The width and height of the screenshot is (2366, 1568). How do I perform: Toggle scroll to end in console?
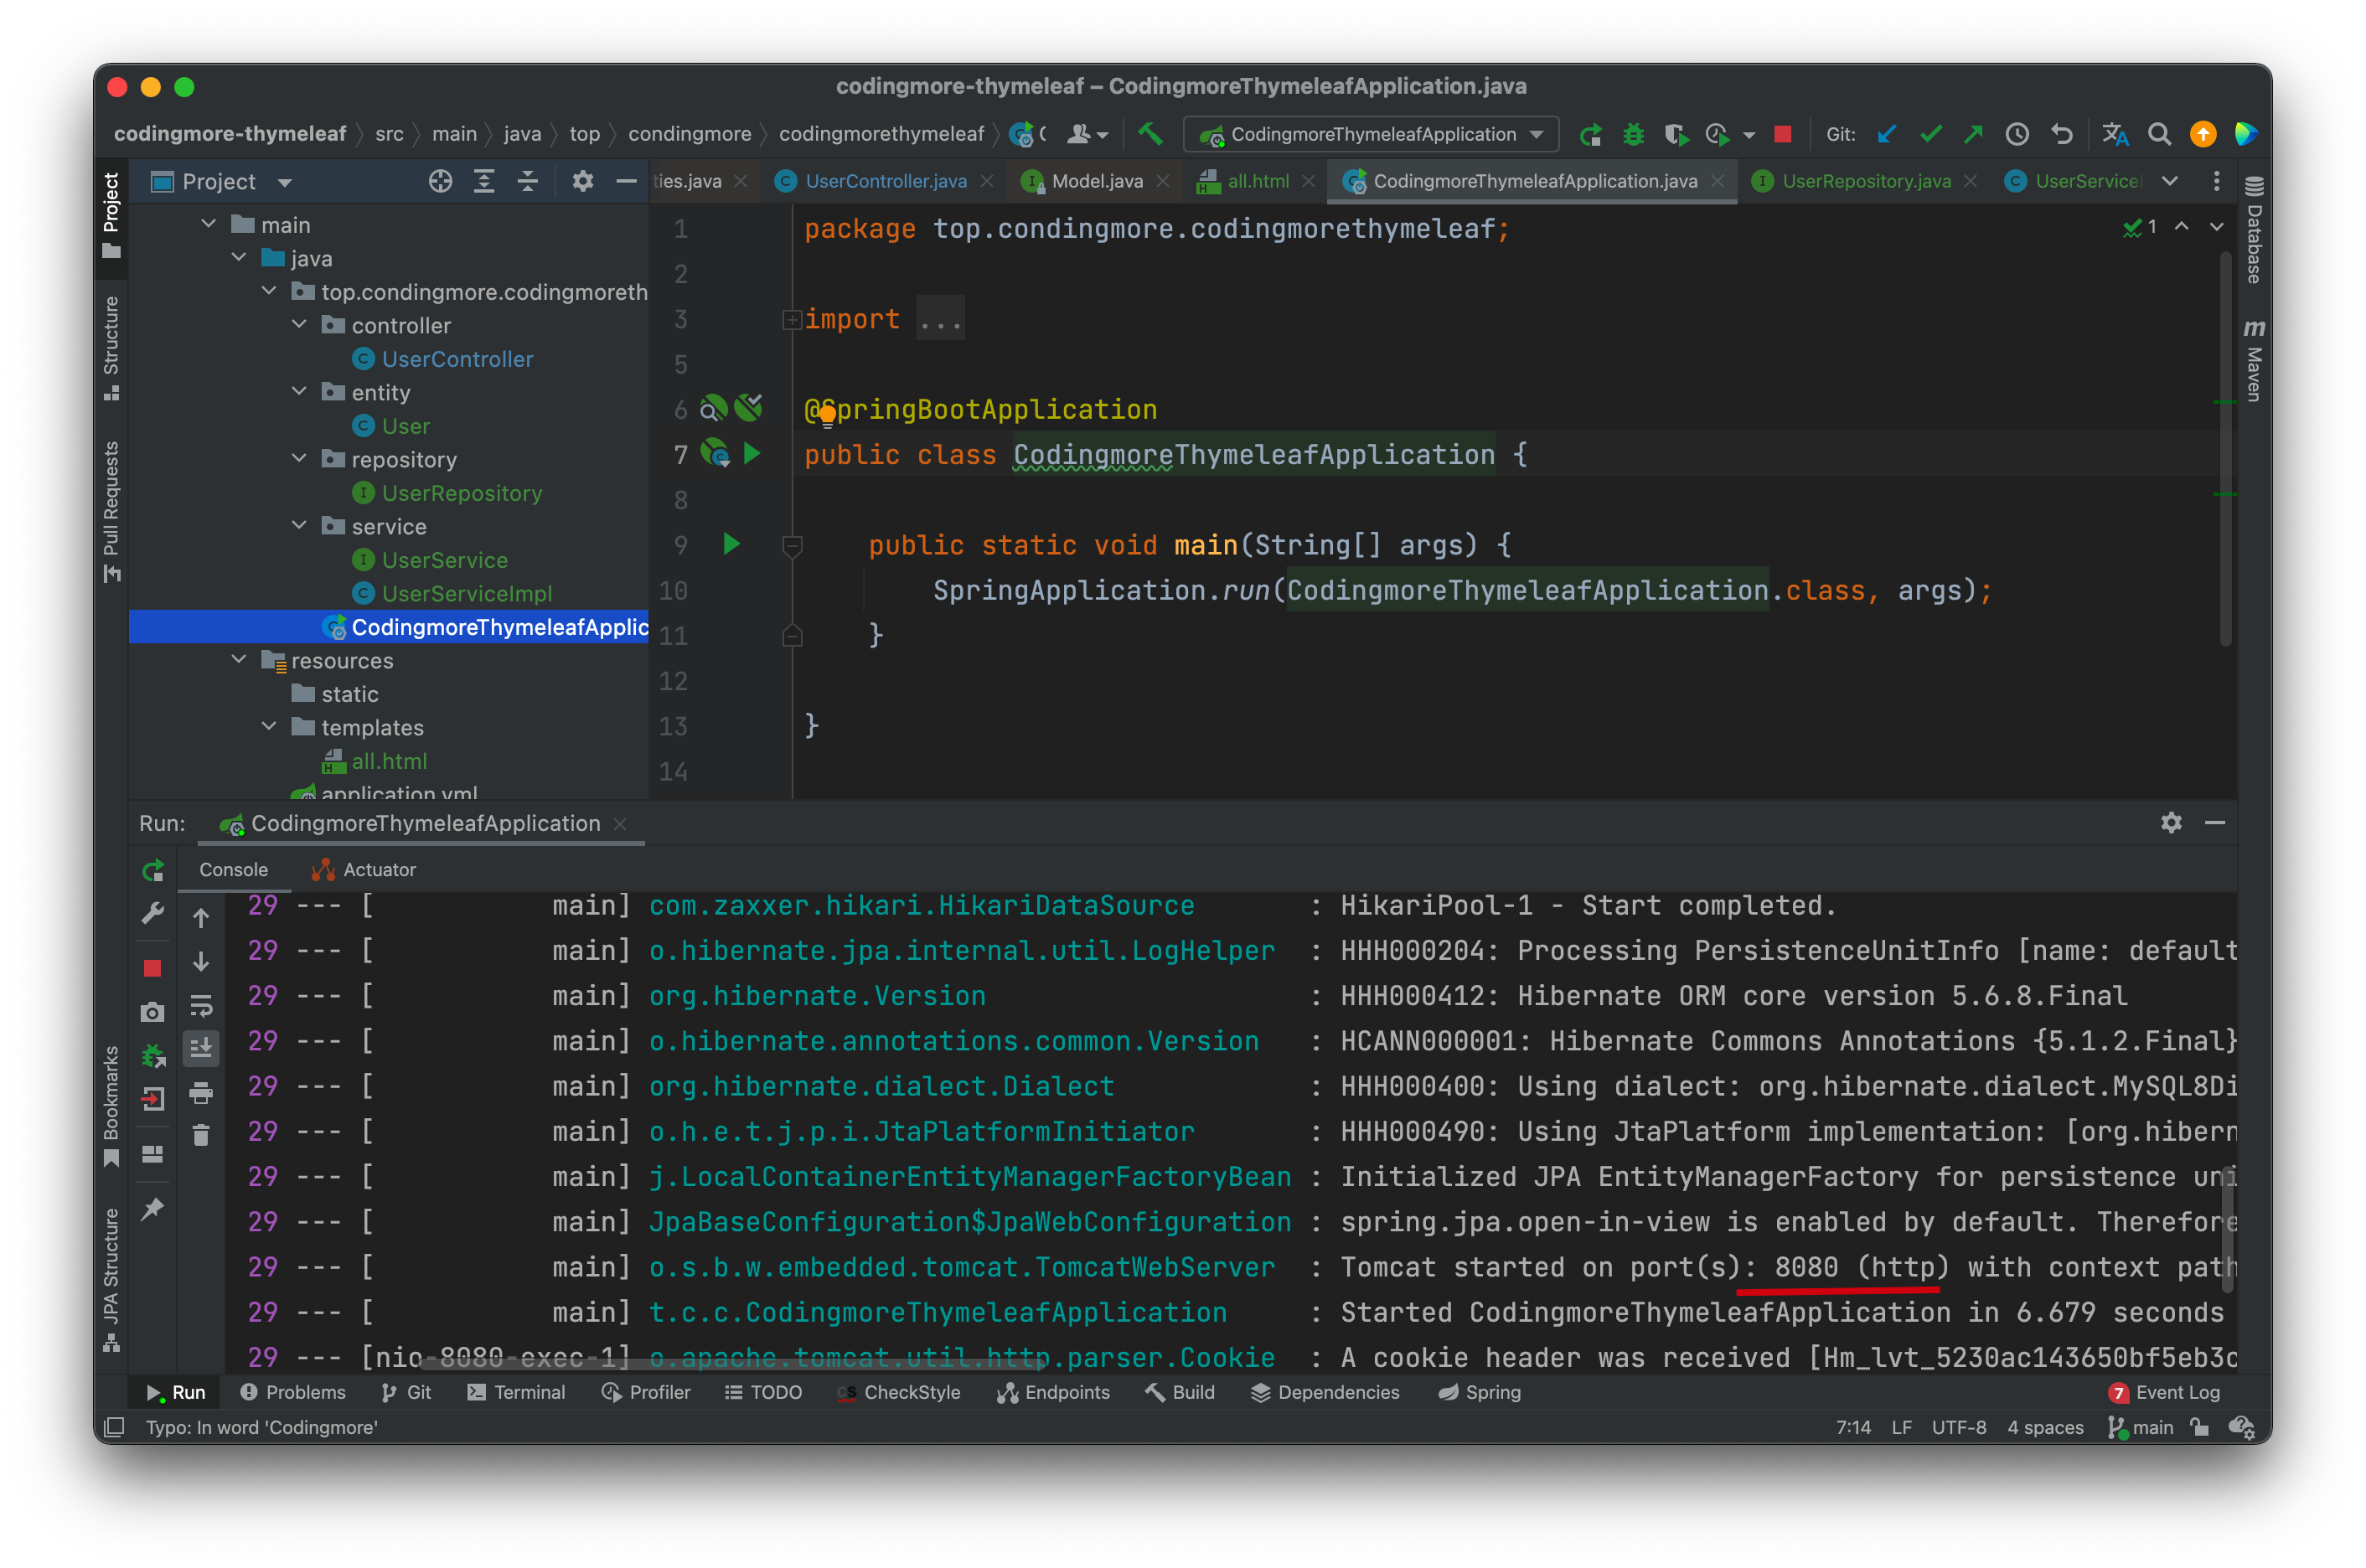coord(201,1048)
